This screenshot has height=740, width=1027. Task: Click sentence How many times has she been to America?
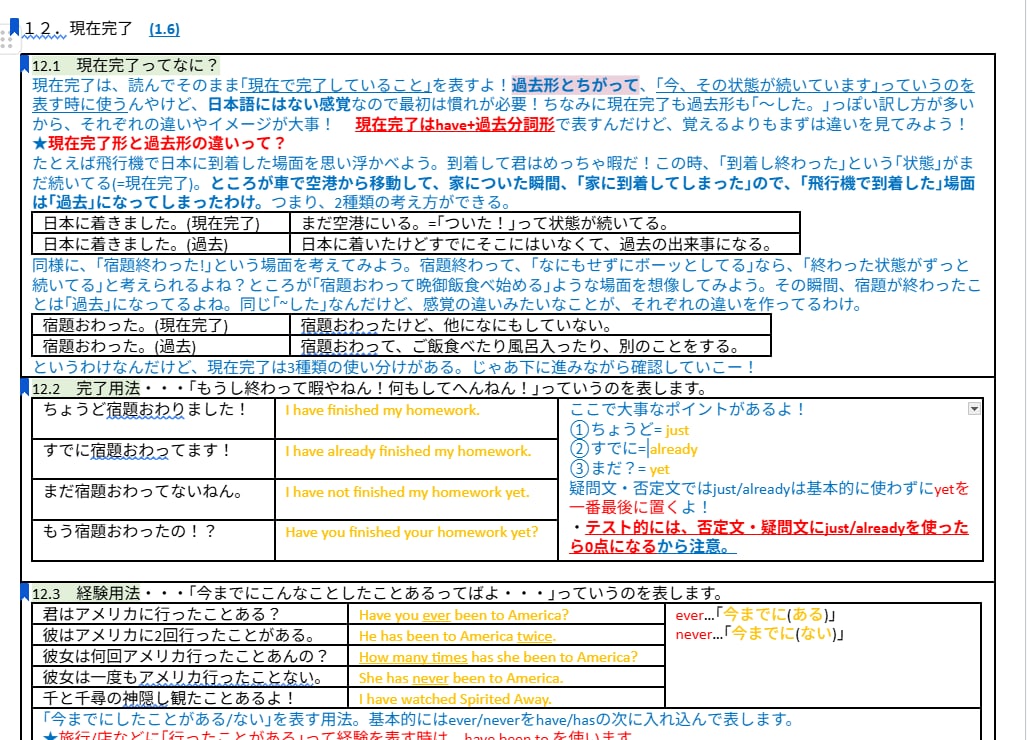coord(498,657)
